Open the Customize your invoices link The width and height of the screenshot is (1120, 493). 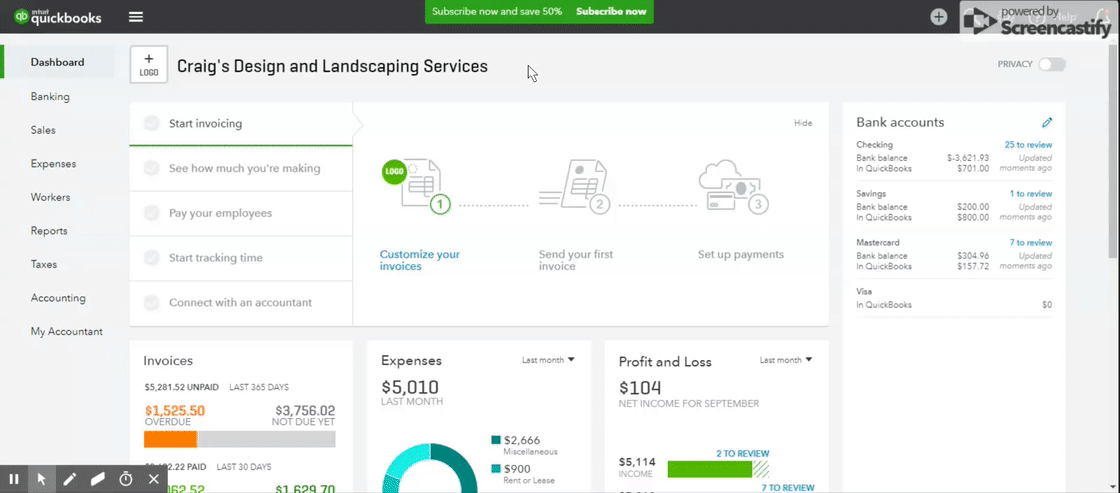tap(420, 260)
